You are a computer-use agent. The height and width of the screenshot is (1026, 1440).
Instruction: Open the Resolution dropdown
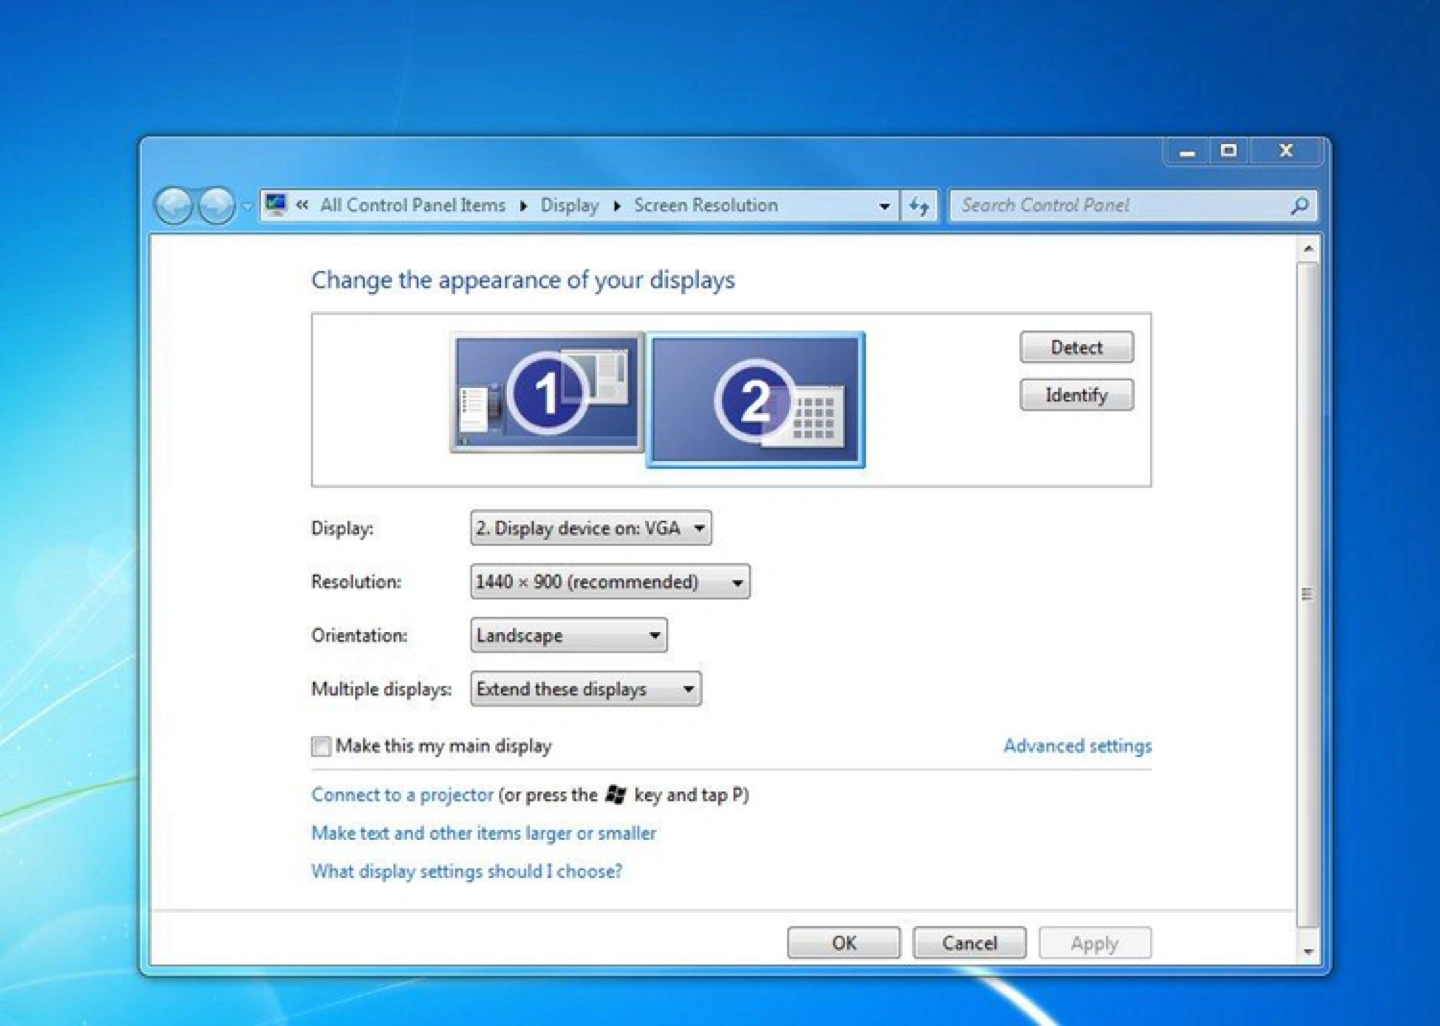[x=610, y=582]
